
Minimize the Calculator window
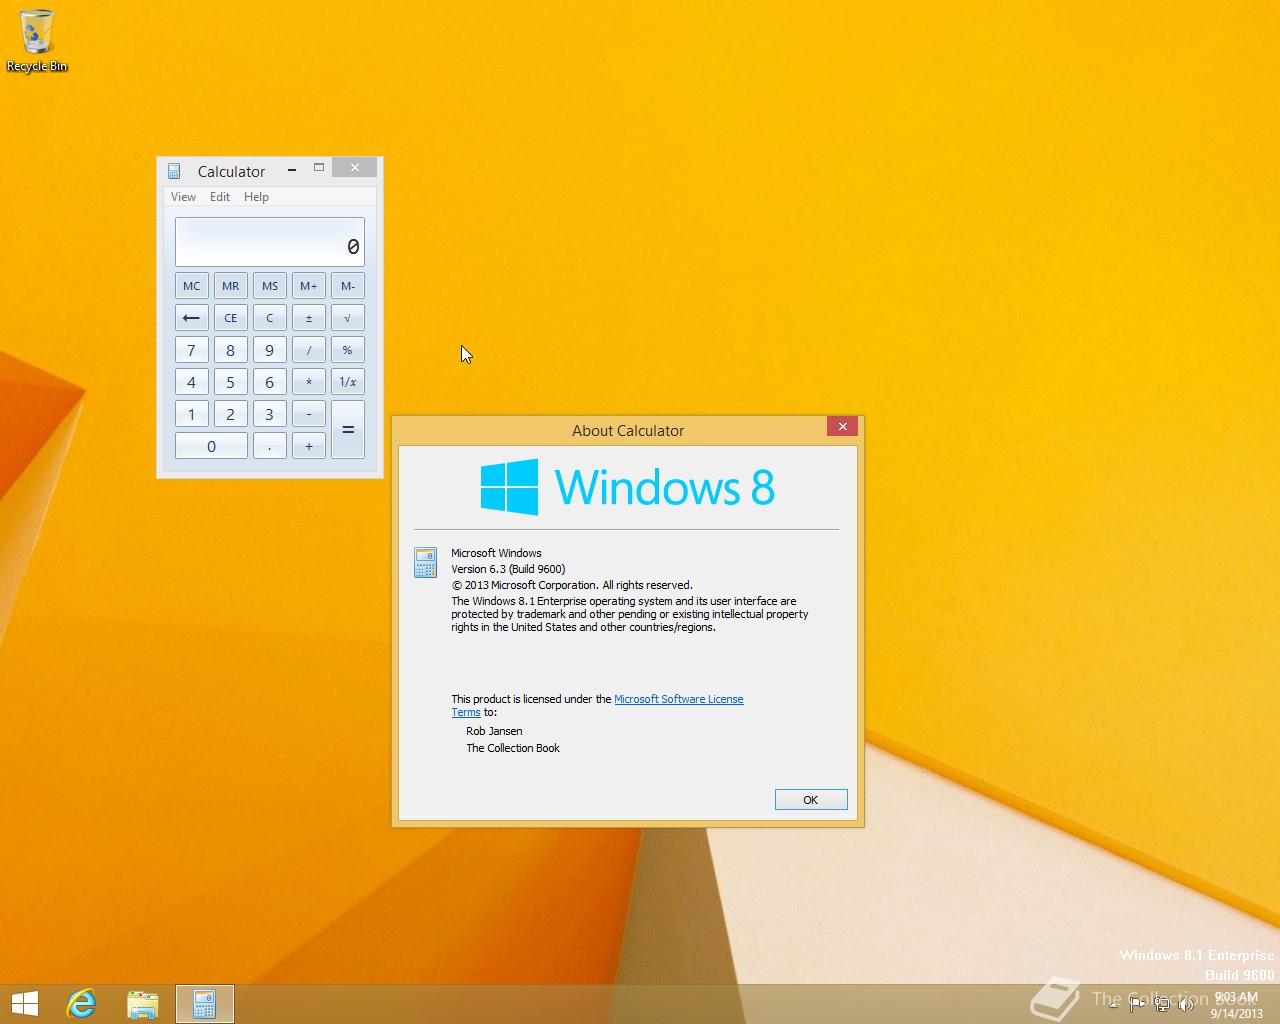(x=292, y=169)
